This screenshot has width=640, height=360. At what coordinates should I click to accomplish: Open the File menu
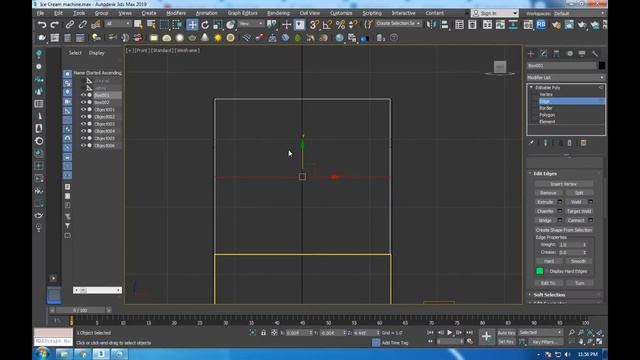(40, 13)
